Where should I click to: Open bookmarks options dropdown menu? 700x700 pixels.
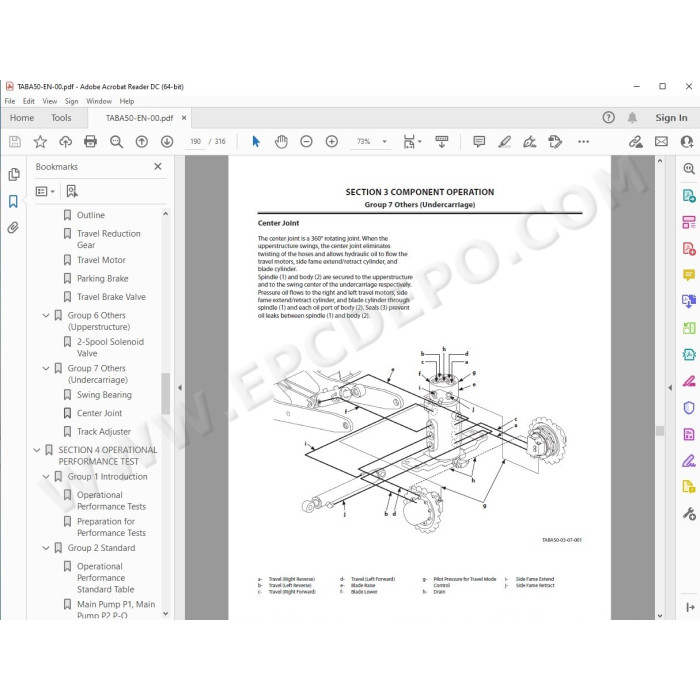(x=45, y=192)
